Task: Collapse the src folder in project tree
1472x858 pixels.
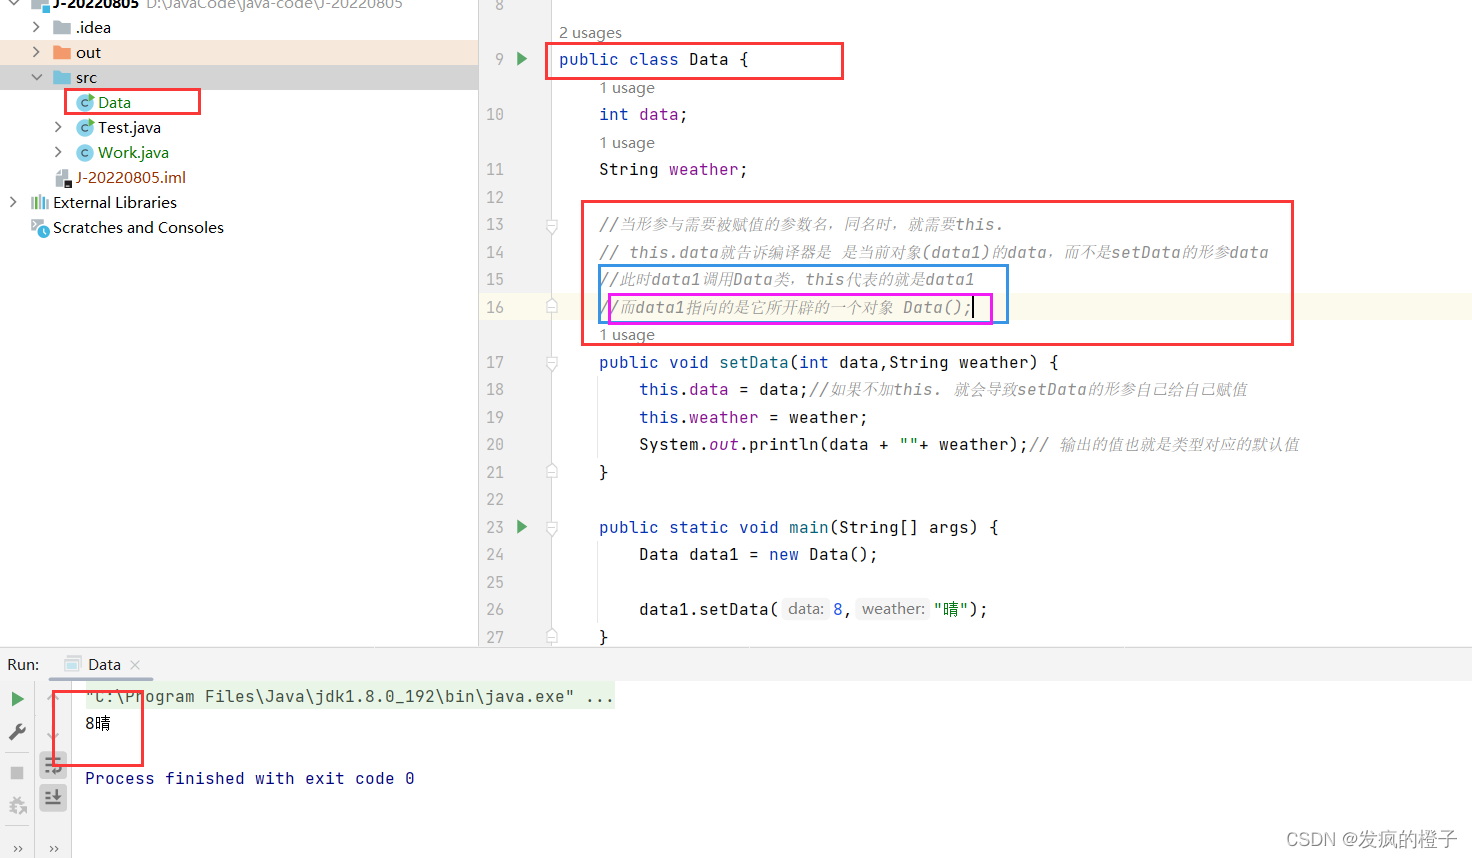Action: click(37, 77)
